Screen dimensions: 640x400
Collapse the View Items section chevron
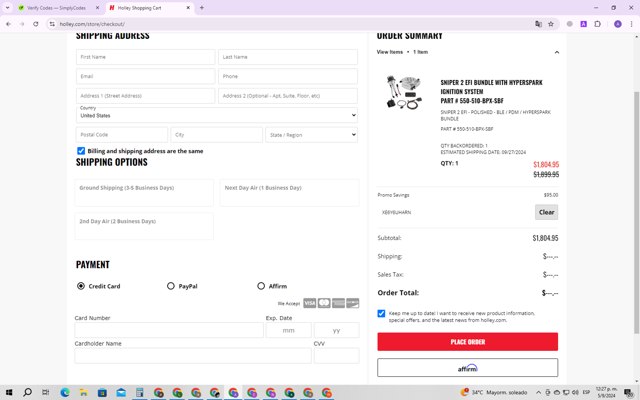(557, 52)
